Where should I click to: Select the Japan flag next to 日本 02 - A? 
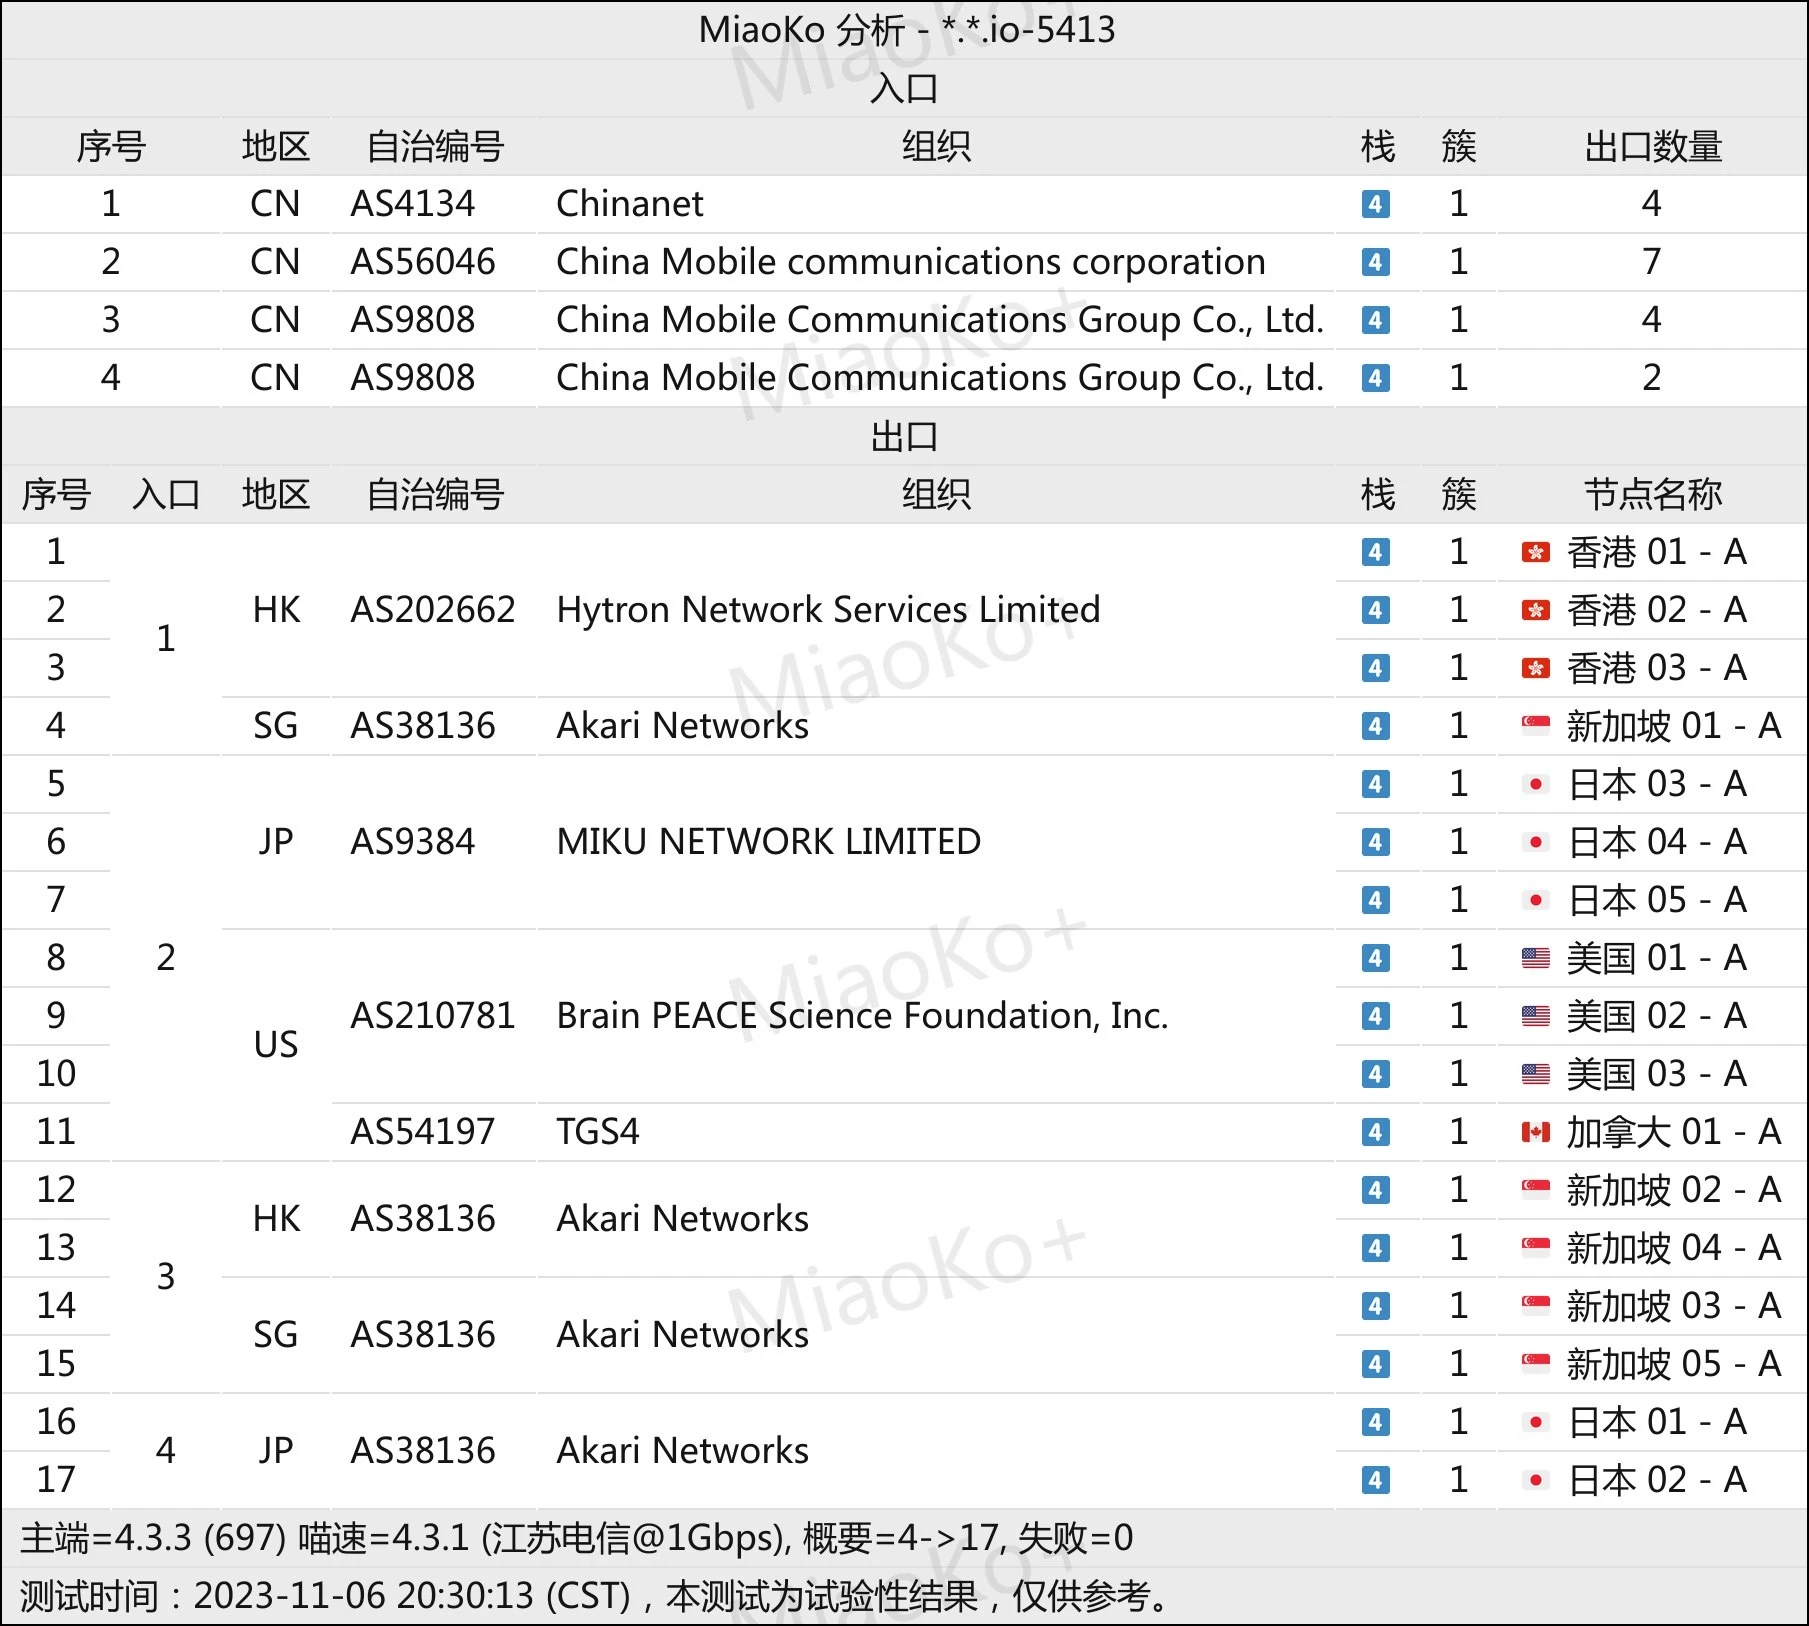click(1535, 1480)
